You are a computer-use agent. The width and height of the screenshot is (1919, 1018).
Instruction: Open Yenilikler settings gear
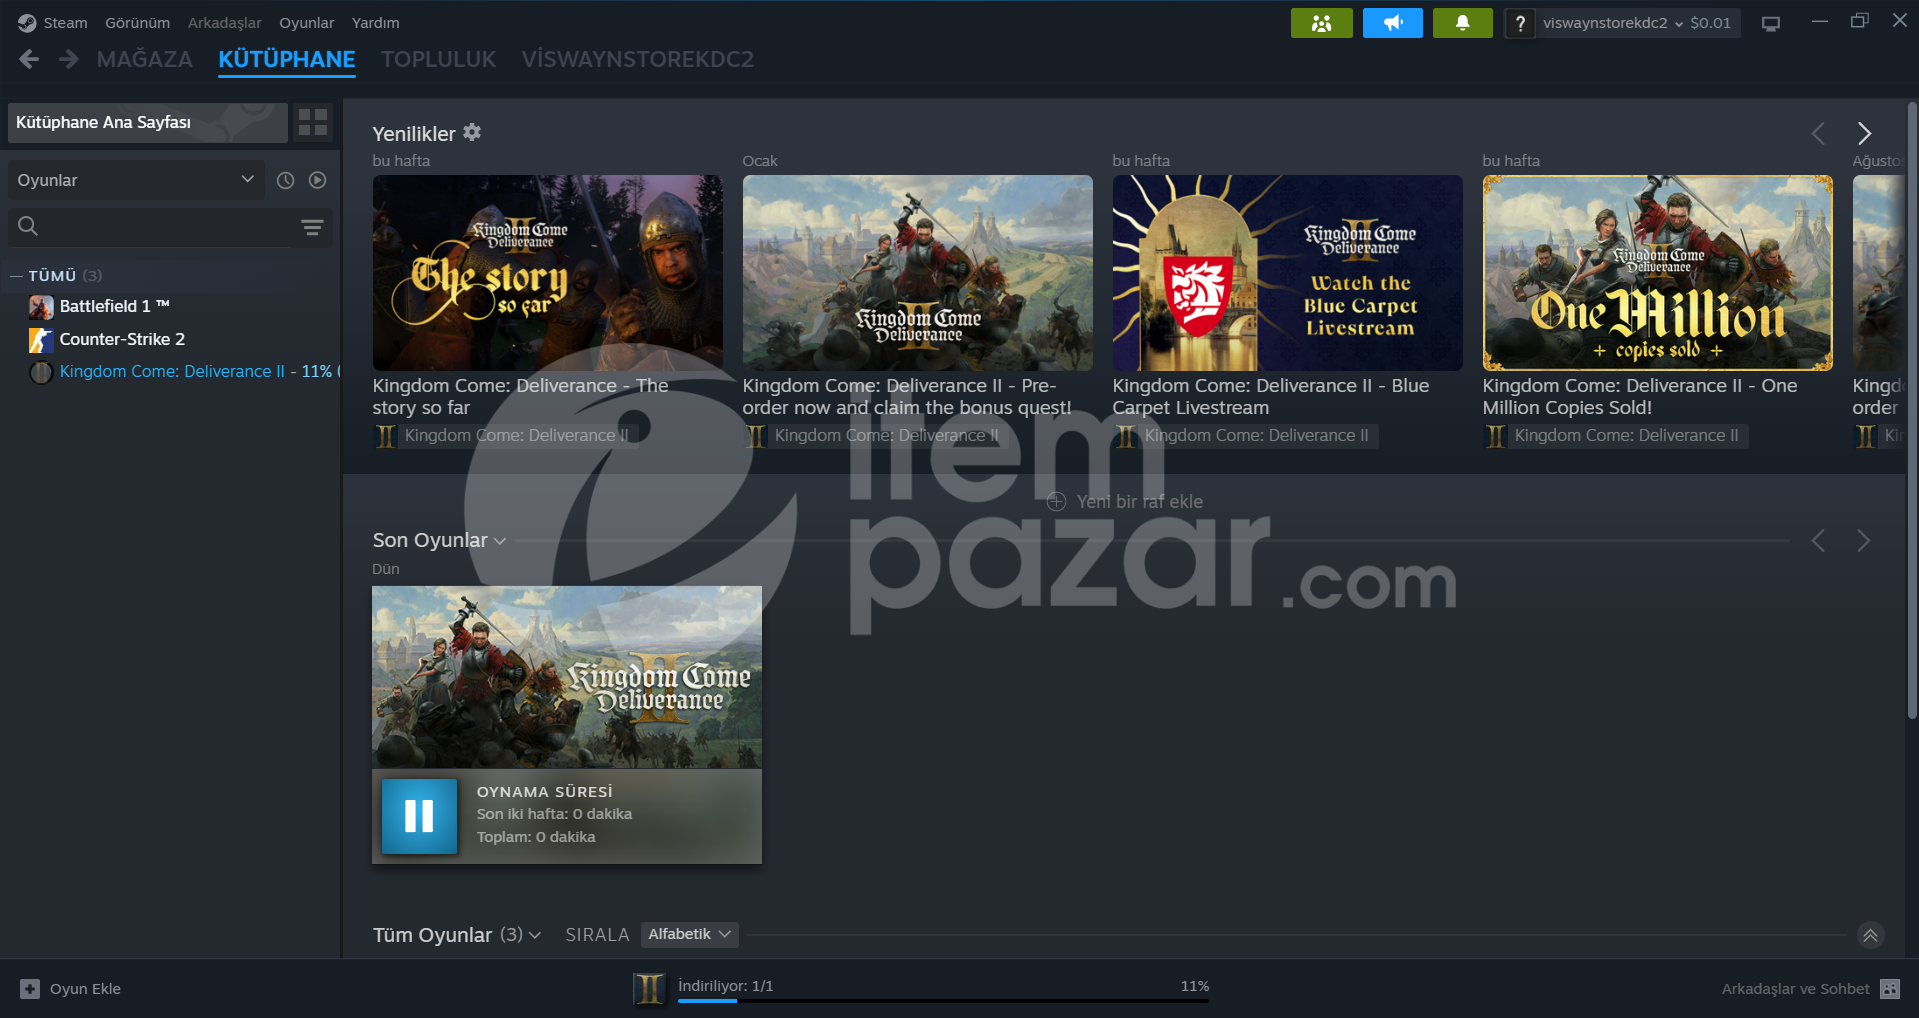coord(472,132)
